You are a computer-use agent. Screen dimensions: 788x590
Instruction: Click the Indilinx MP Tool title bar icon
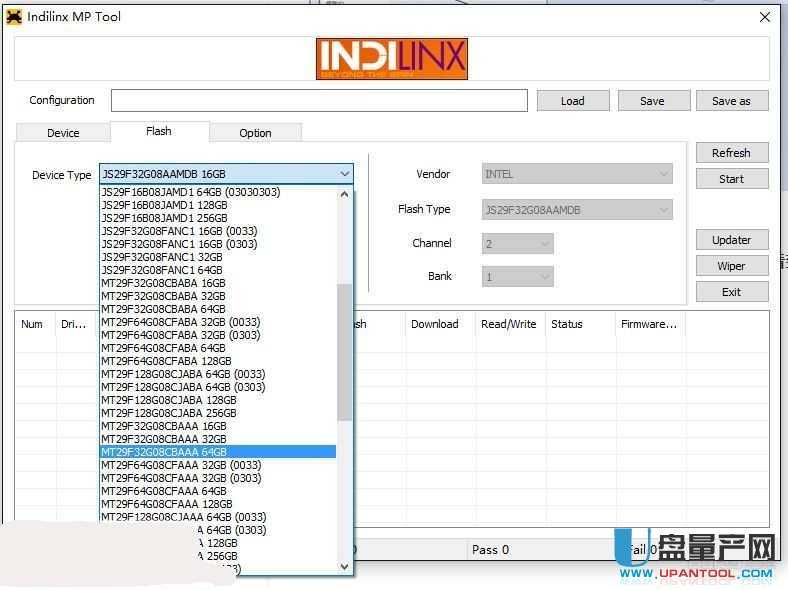tap(14, 17)
